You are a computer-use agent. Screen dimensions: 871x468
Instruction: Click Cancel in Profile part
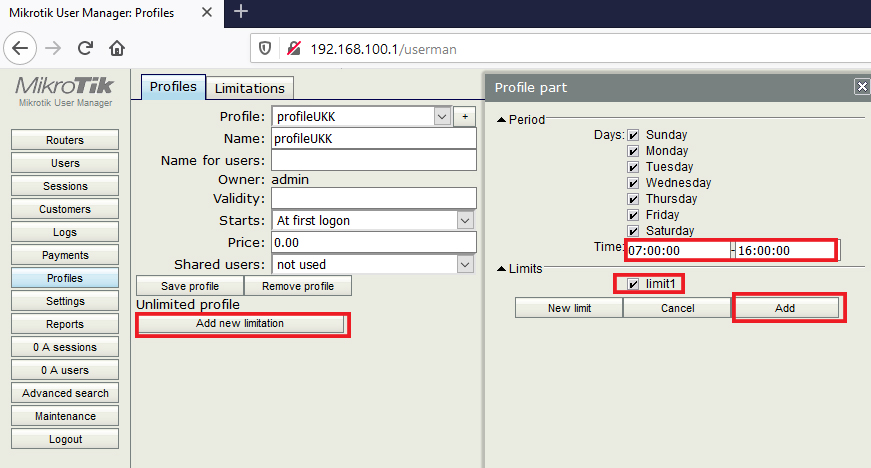[x=677, y=308]
